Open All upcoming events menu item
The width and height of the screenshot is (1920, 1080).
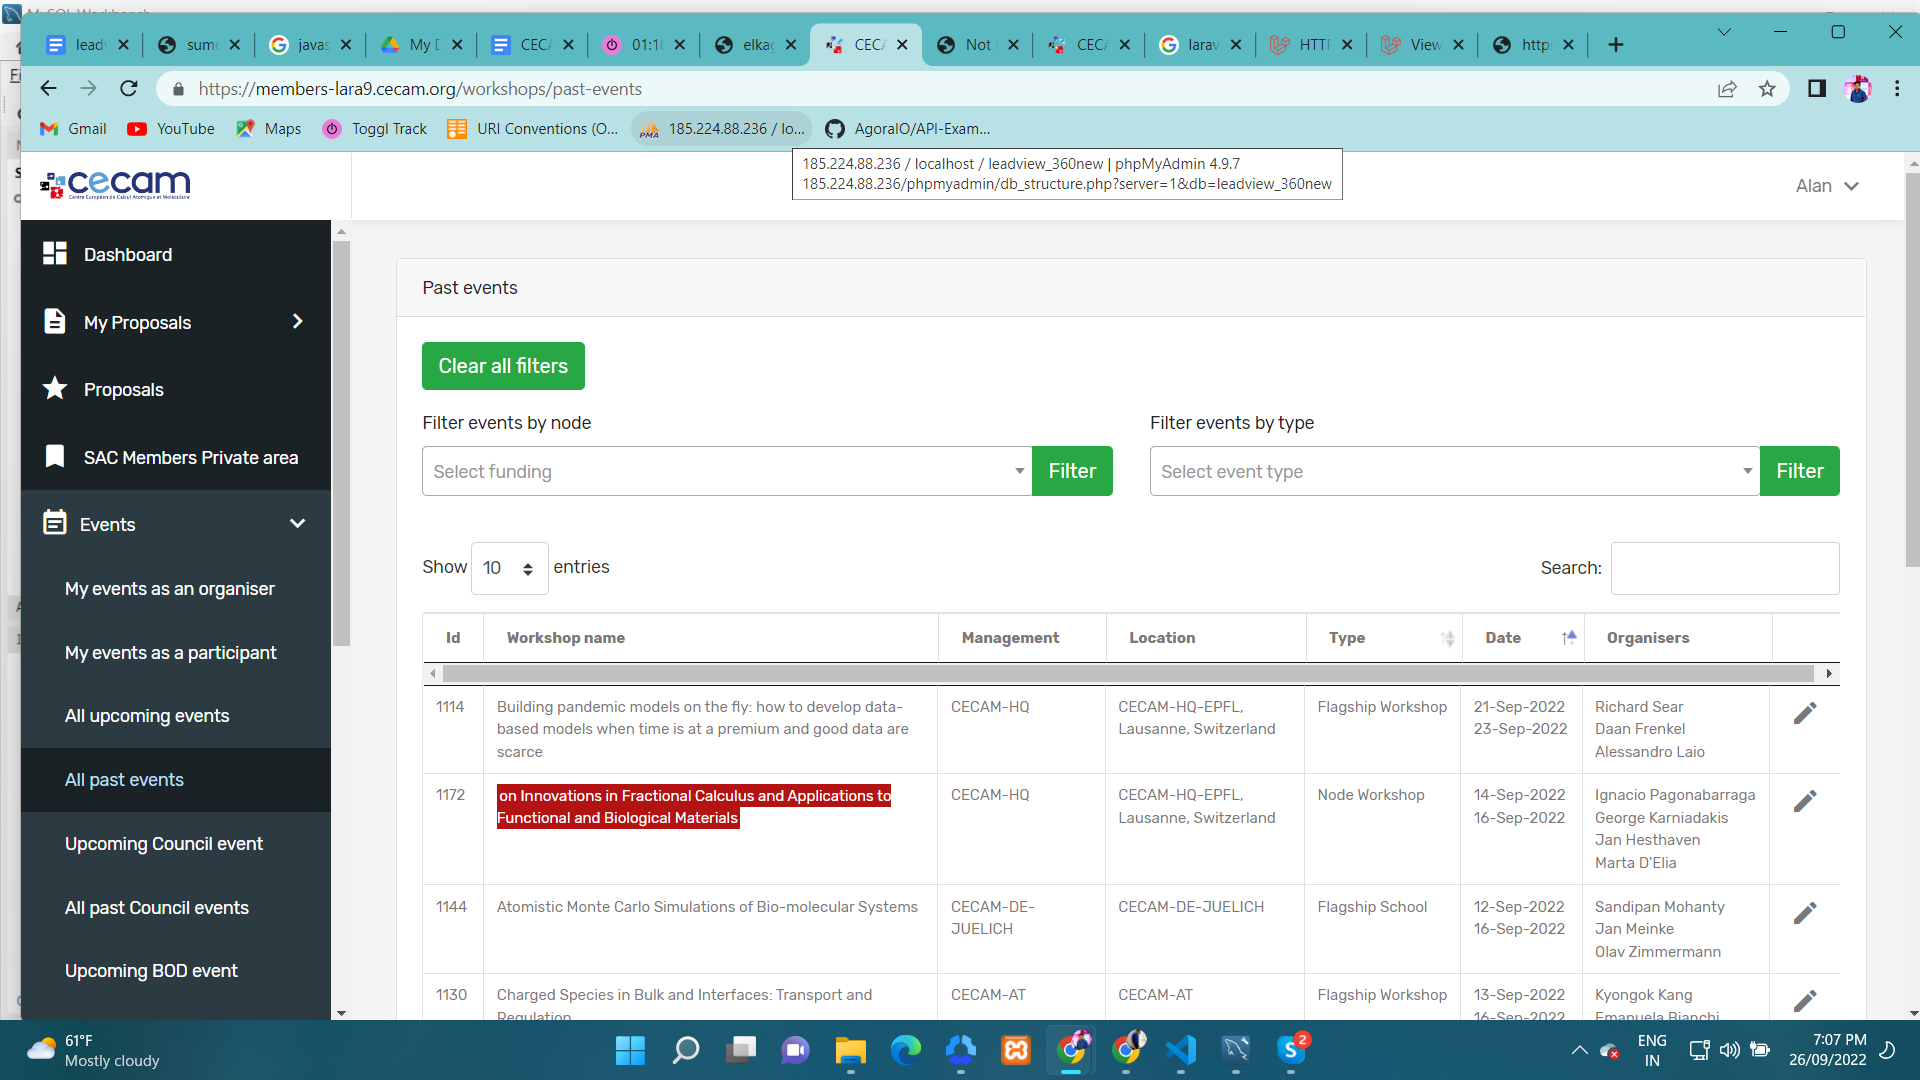tap(147, 716)
